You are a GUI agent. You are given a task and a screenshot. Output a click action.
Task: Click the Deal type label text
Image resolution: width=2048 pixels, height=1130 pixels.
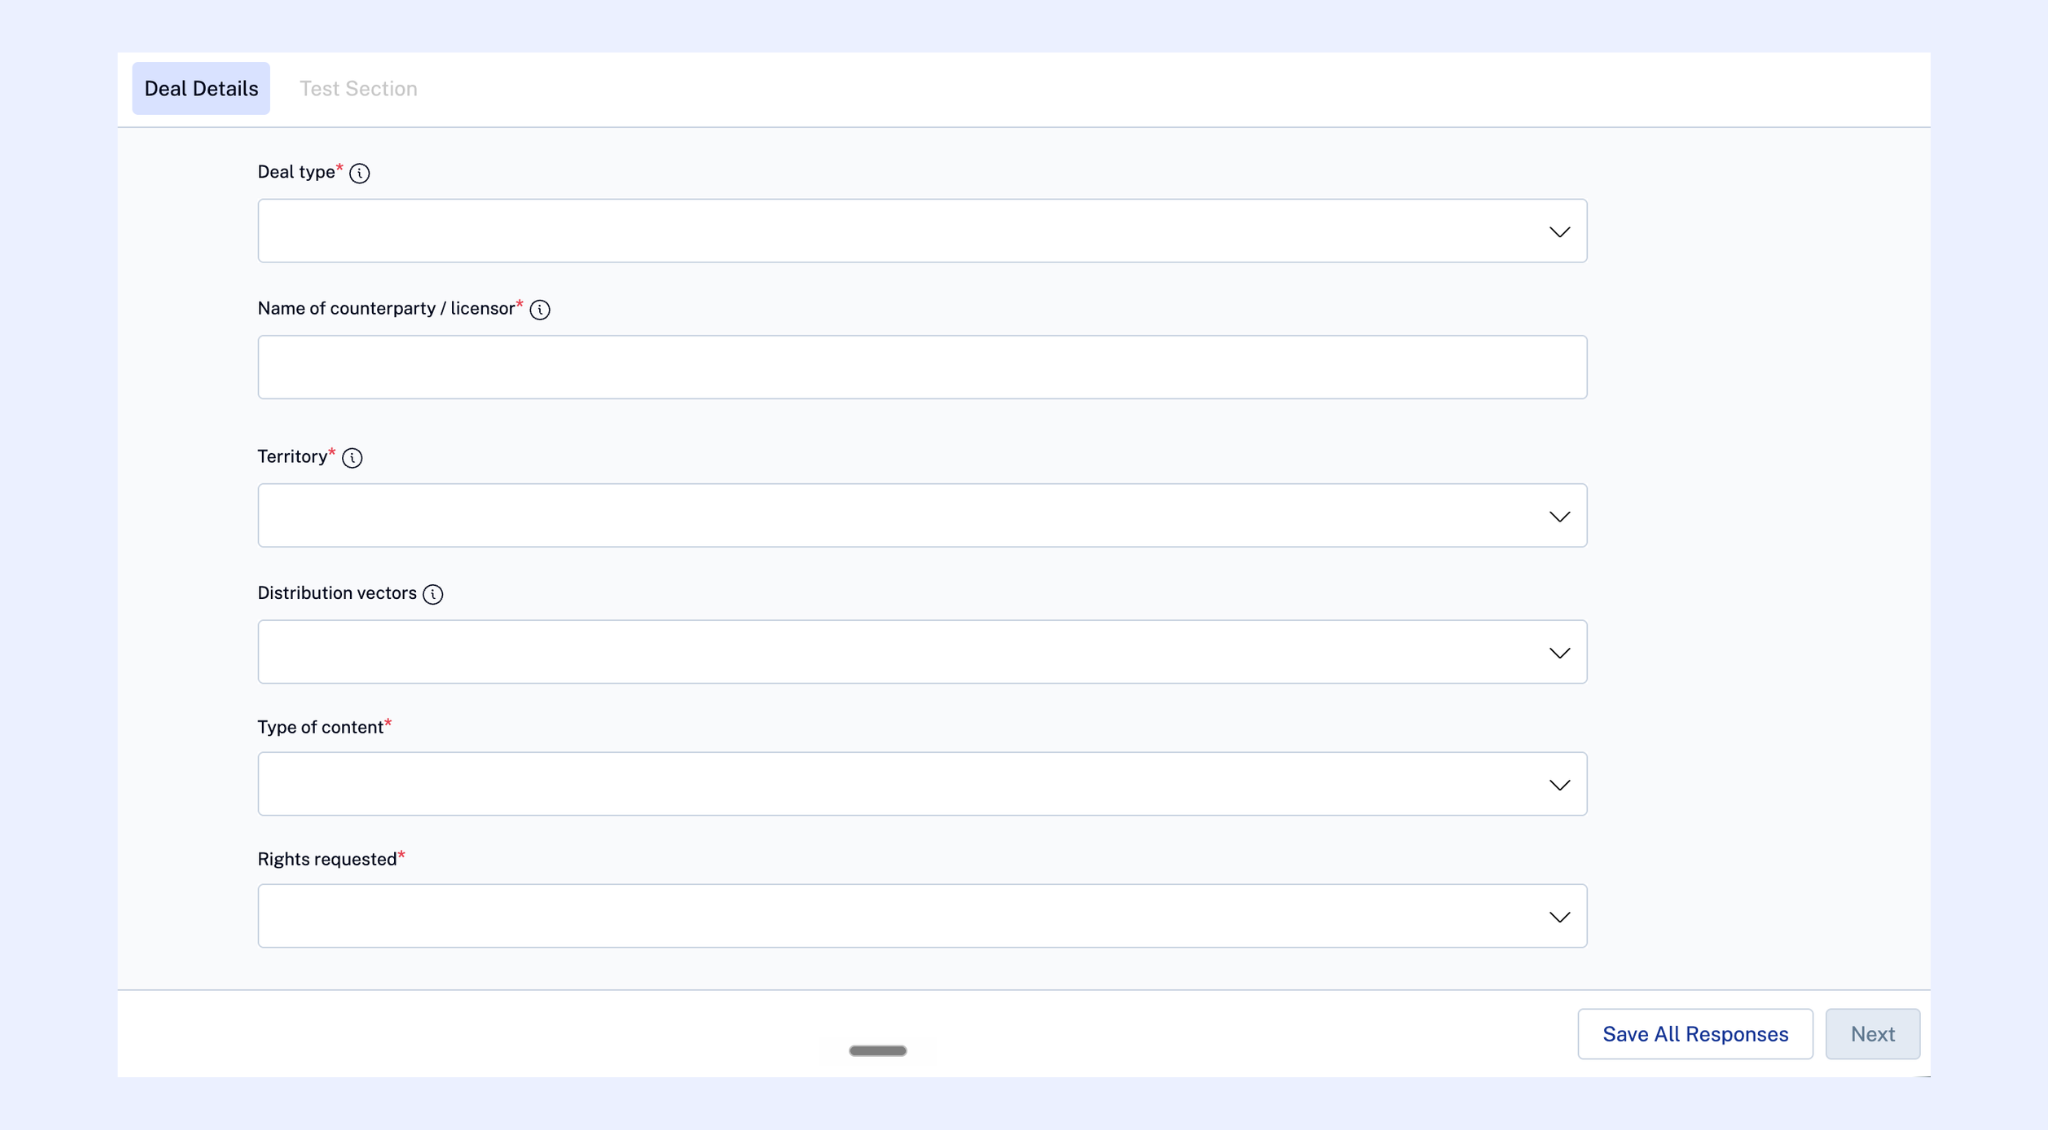point(296,172)
